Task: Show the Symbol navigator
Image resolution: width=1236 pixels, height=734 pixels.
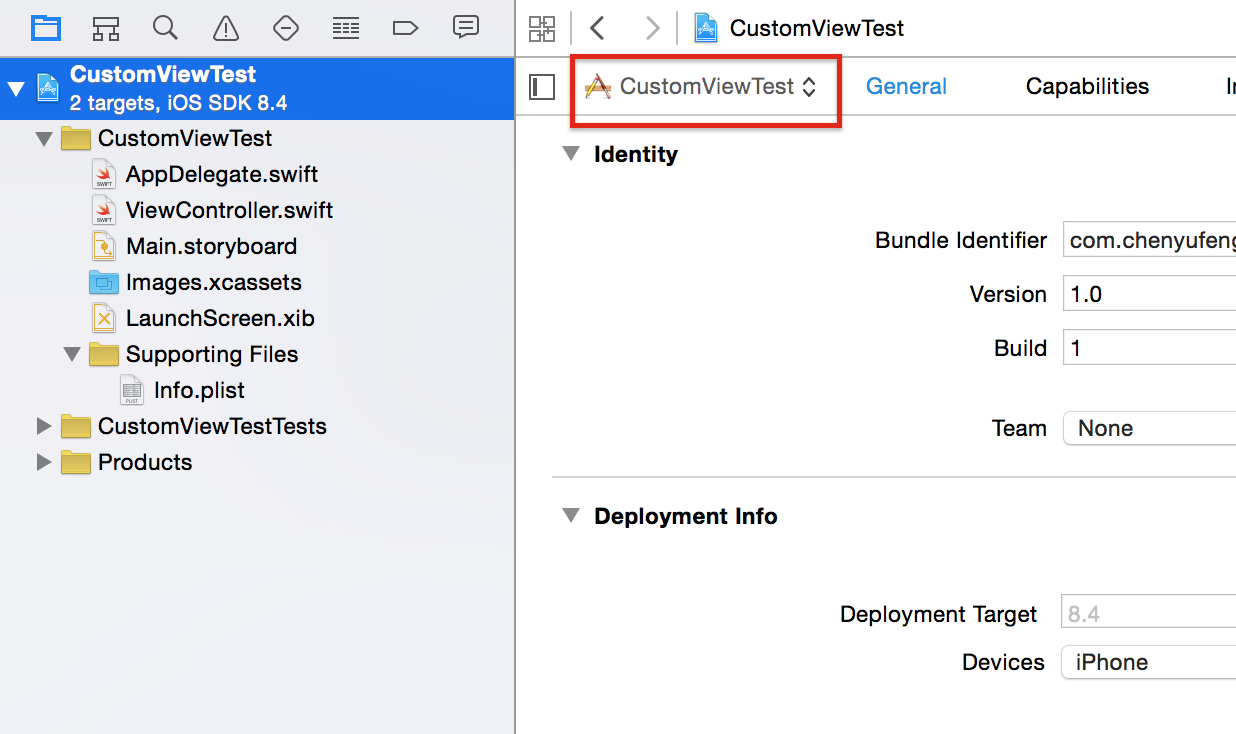Action: click(x=106, y=27)
